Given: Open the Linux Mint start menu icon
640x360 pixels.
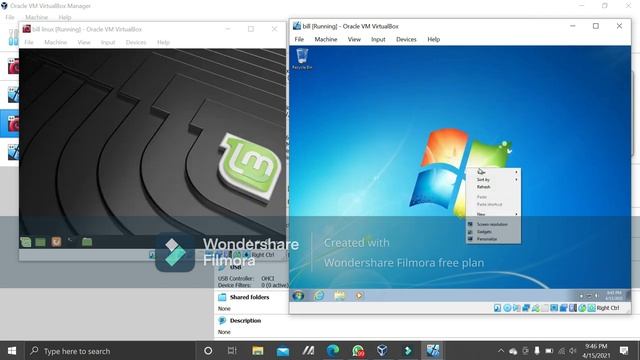Looking at the screenshot, I should coord(26,242).
